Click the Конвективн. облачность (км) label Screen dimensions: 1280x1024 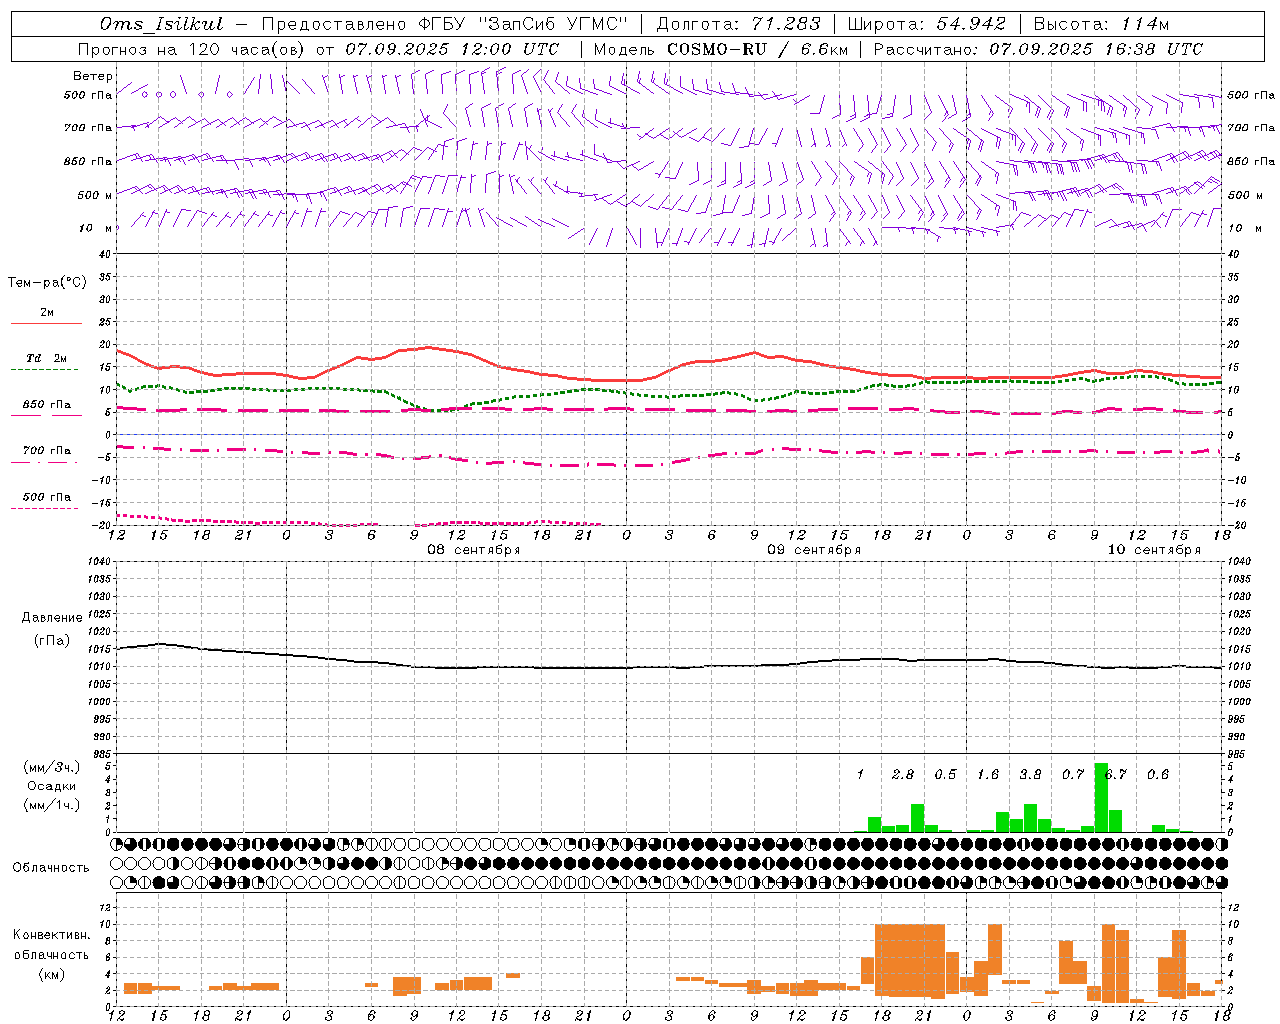point(51,954)
